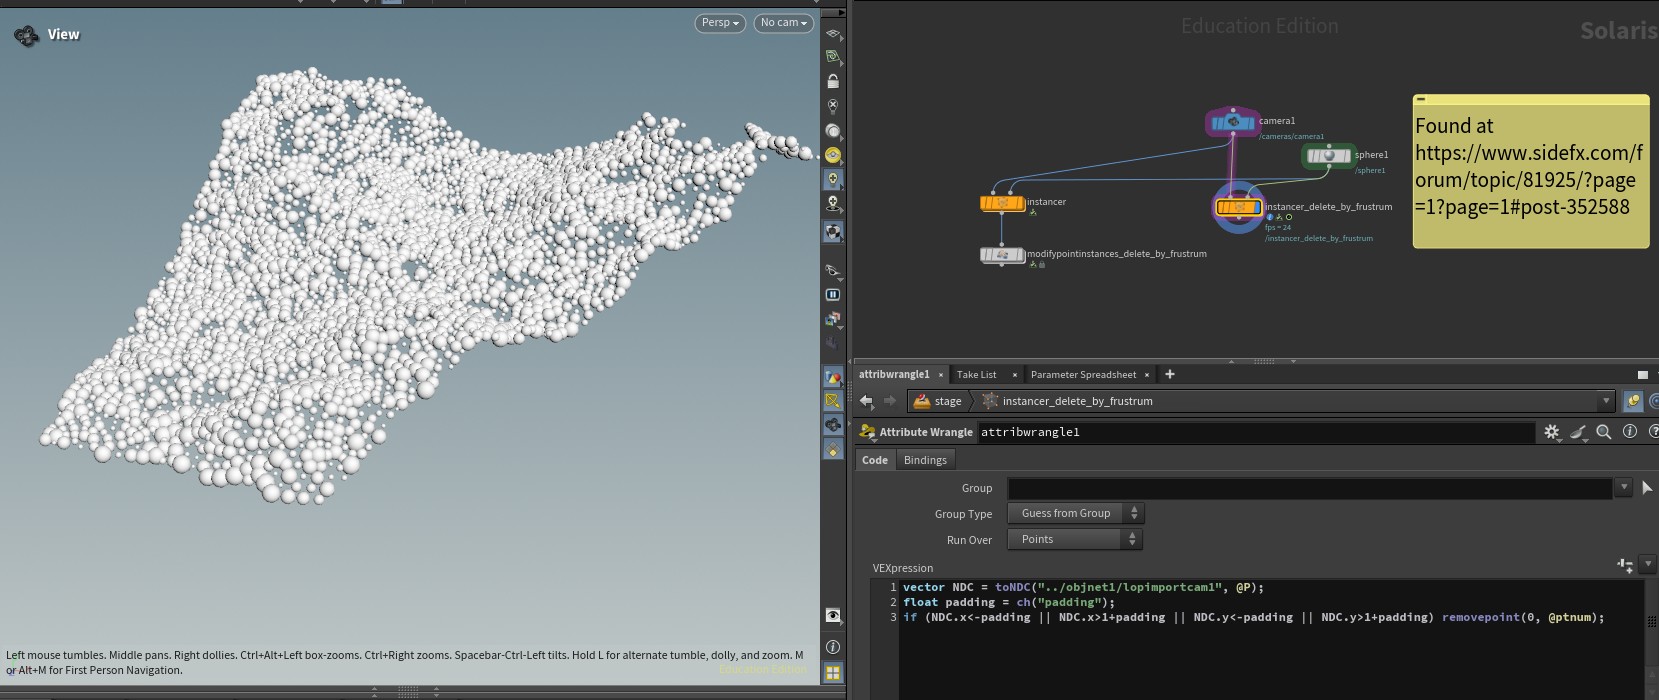Image resolution: width=1659 pixels, height=700 pixels.
Task: Click the group selection arrow icon
Action: point(1646,488)
